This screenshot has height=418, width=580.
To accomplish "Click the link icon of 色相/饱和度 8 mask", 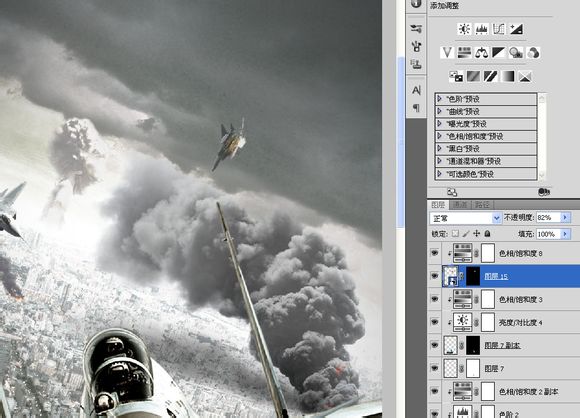I will [476, 253].
